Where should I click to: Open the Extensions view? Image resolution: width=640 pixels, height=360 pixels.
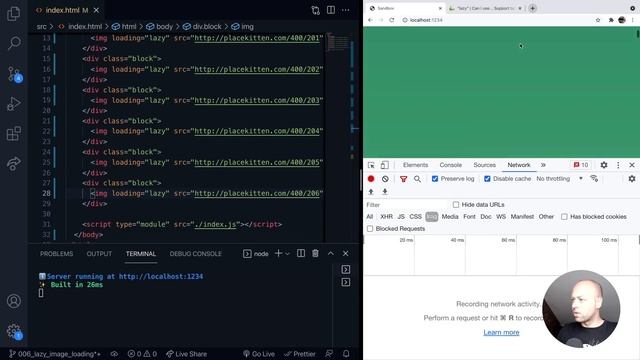click(13, 133)
